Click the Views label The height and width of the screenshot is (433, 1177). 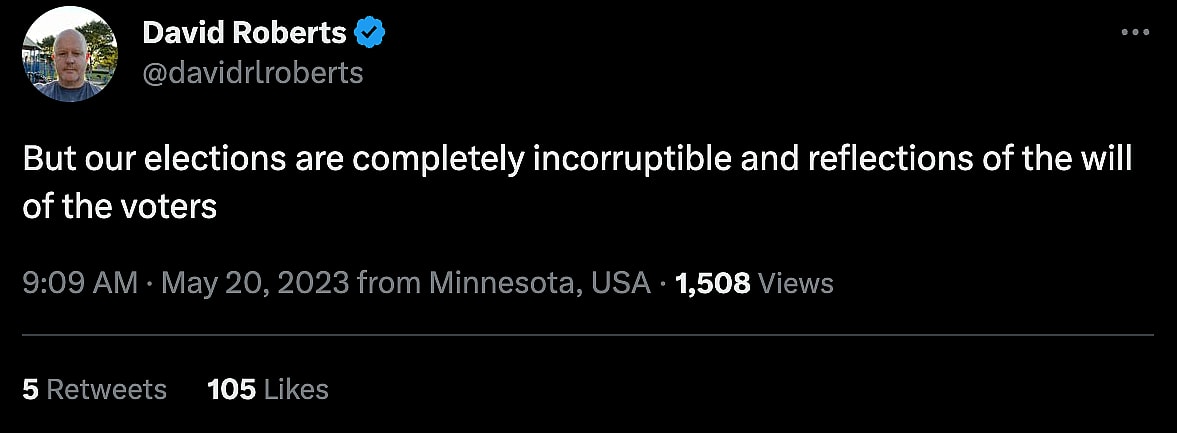tap(796, 283)
